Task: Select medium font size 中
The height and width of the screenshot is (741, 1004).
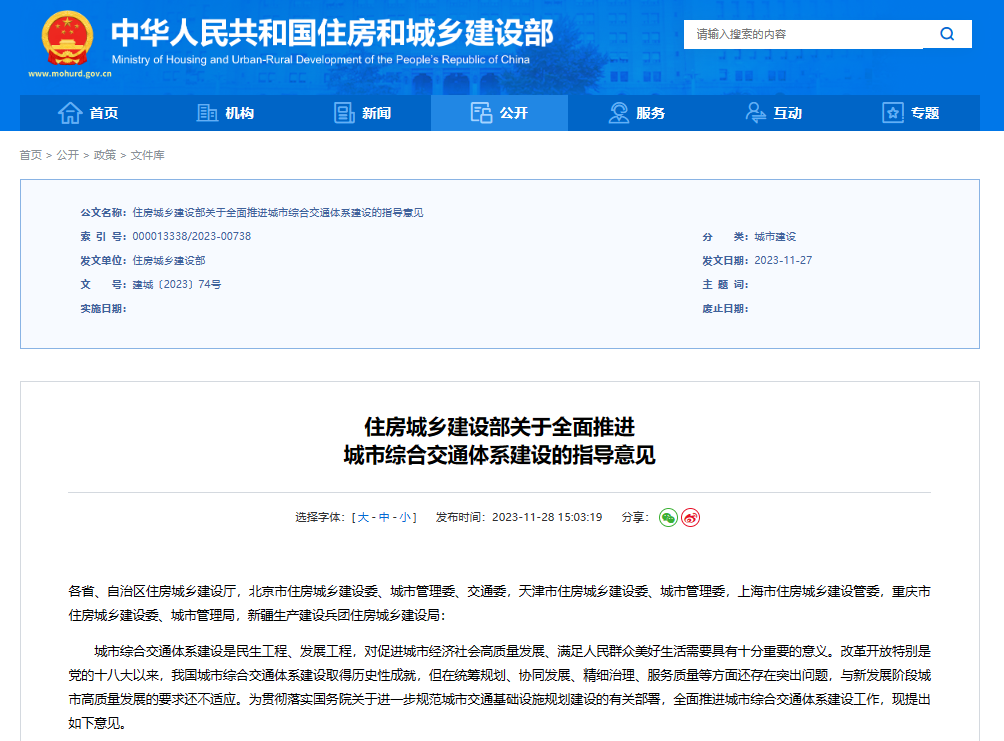Action: click(384, 517)
